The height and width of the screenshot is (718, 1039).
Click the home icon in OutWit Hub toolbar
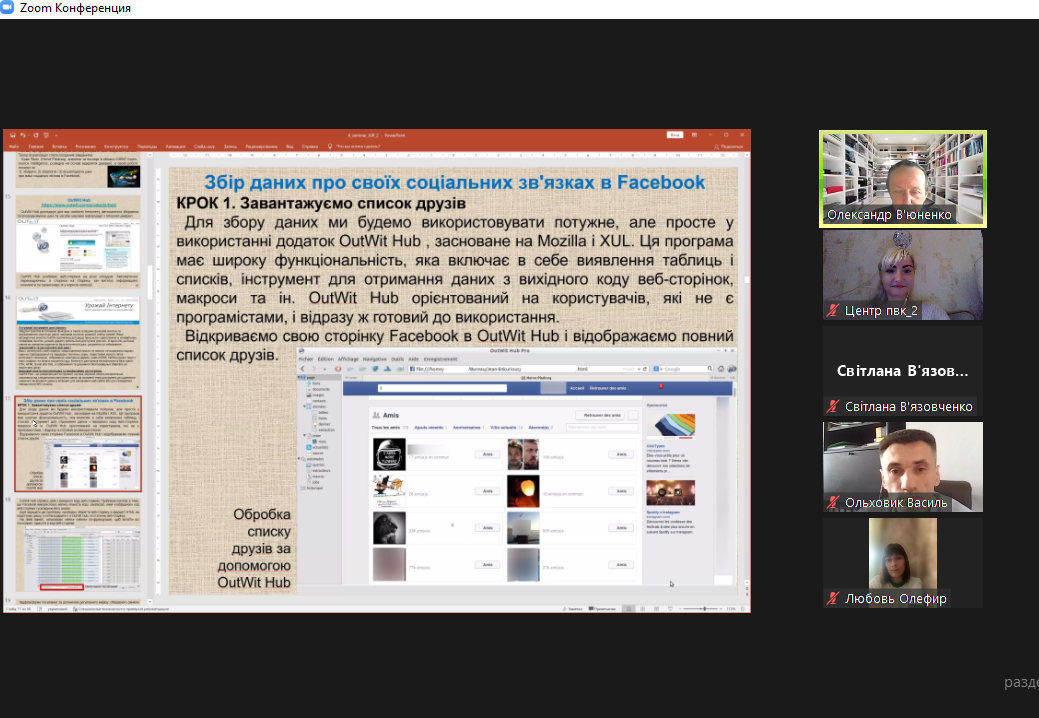721,369
